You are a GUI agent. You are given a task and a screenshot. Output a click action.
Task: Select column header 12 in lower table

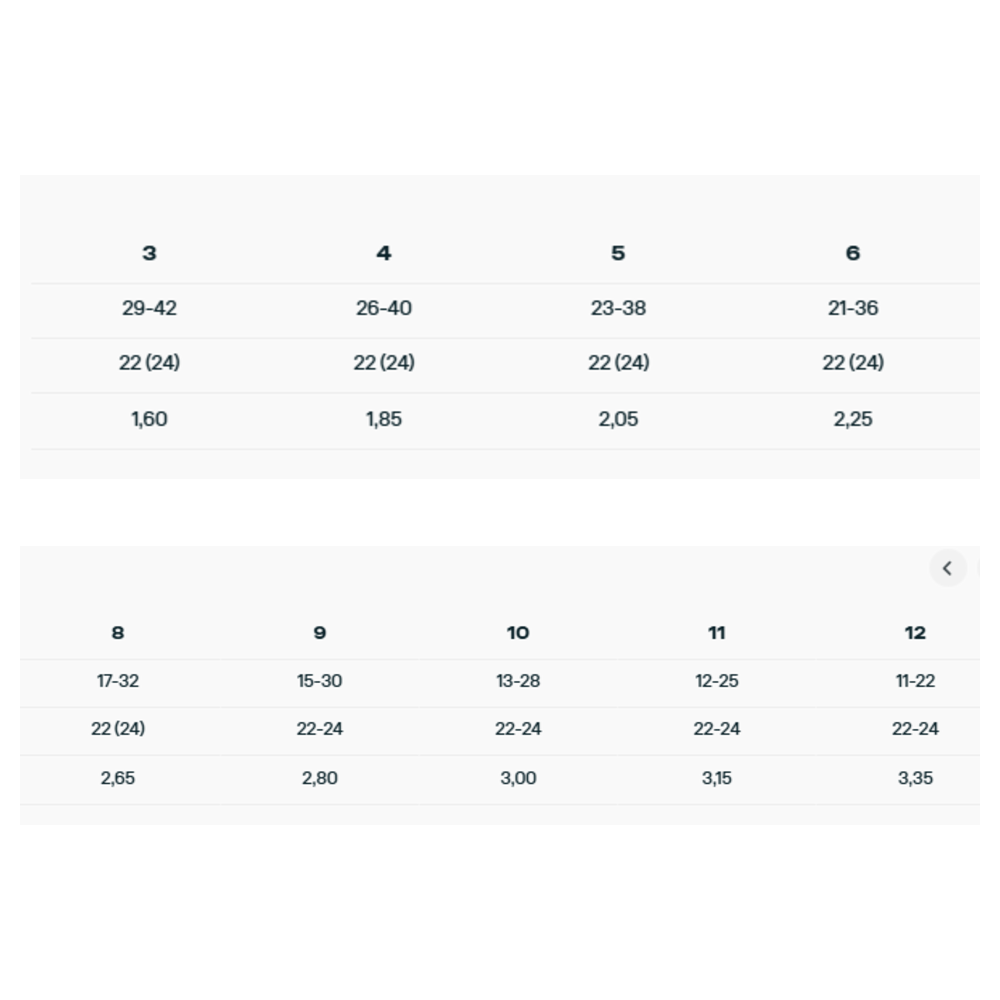[915, 633]
